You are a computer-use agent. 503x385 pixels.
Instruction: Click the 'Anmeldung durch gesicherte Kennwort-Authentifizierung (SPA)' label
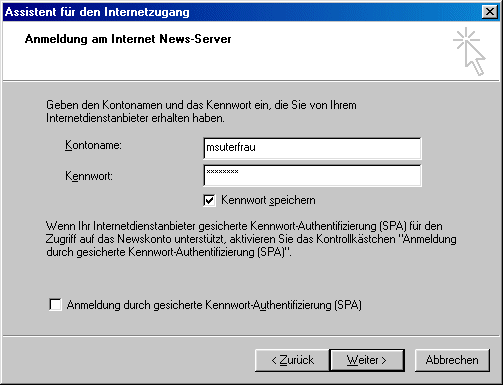(214, 305)
